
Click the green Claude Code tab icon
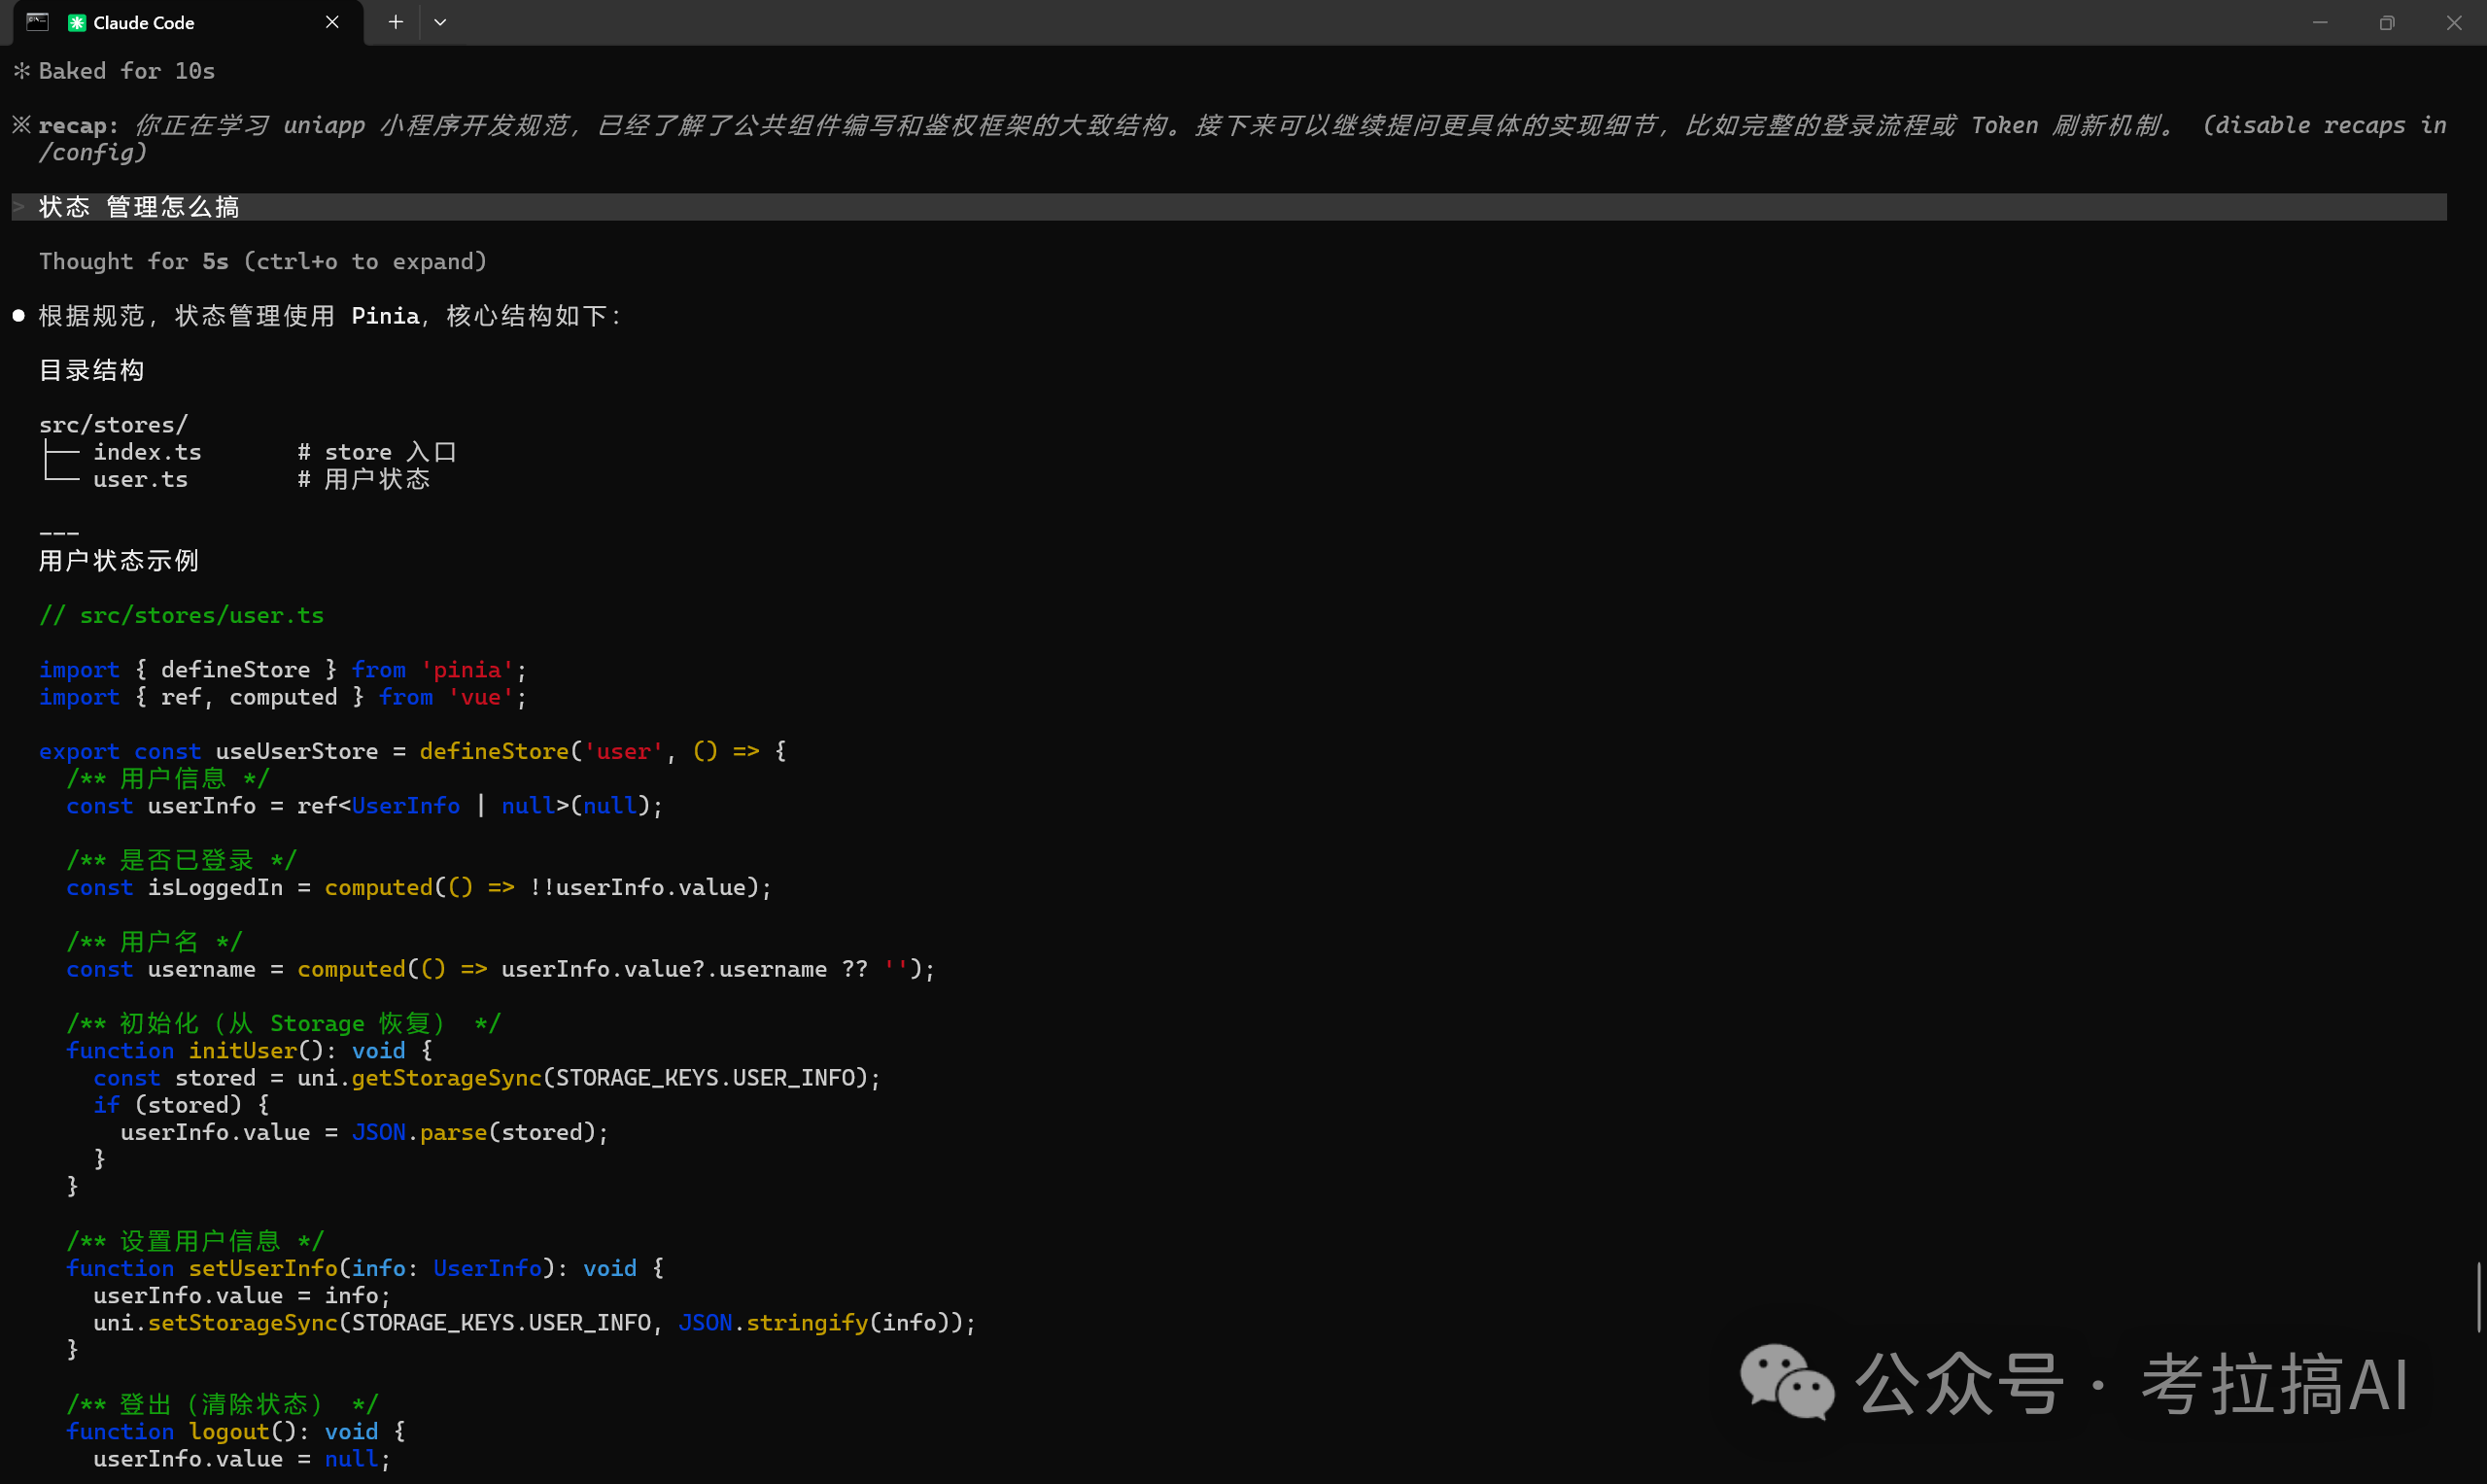[77, 23]
